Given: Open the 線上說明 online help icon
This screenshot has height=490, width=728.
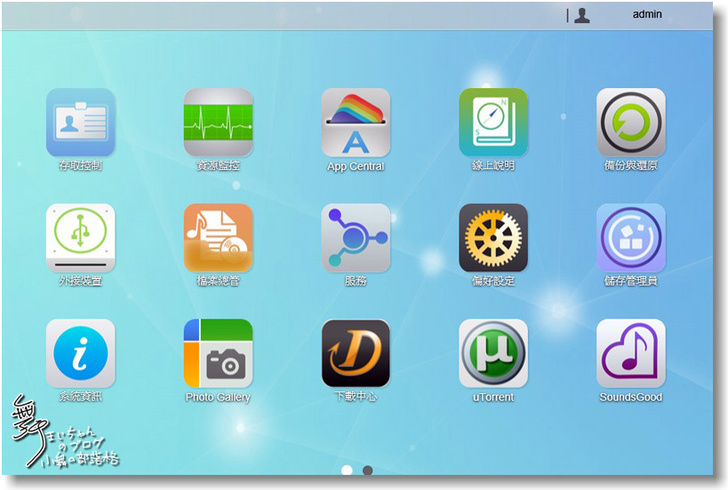Looking at the screenshot, I should [x=494, y=122].
